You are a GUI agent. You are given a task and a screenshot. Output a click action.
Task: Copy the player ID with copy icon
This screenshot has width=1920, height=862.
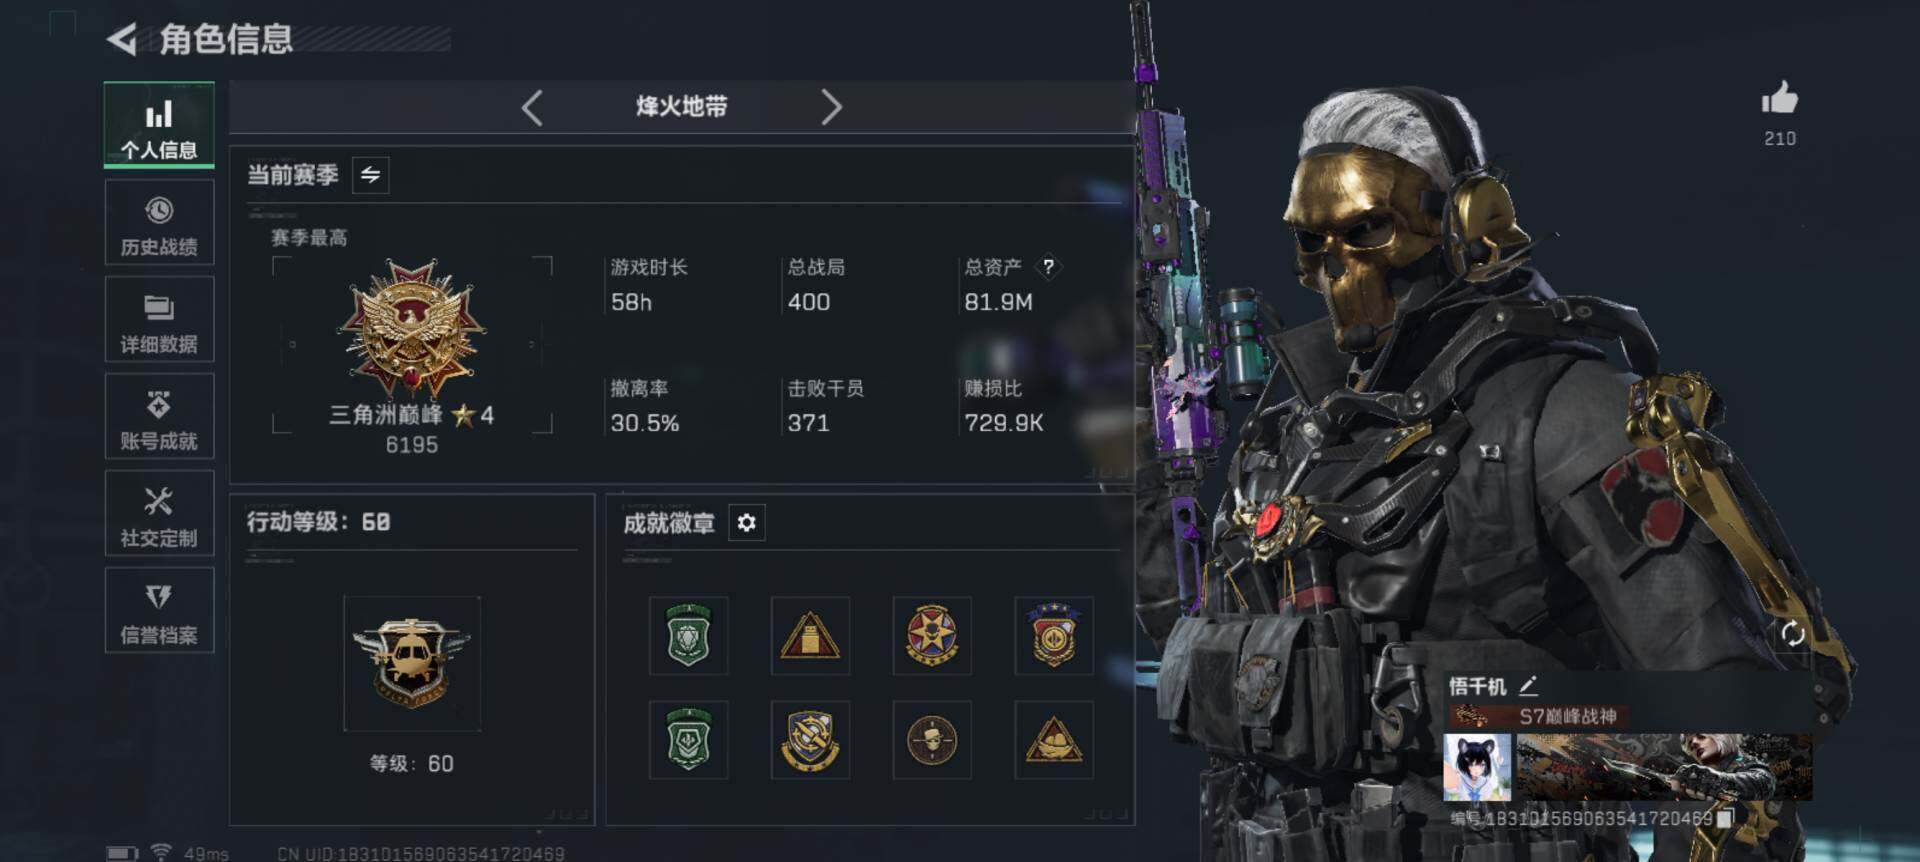1724,818
